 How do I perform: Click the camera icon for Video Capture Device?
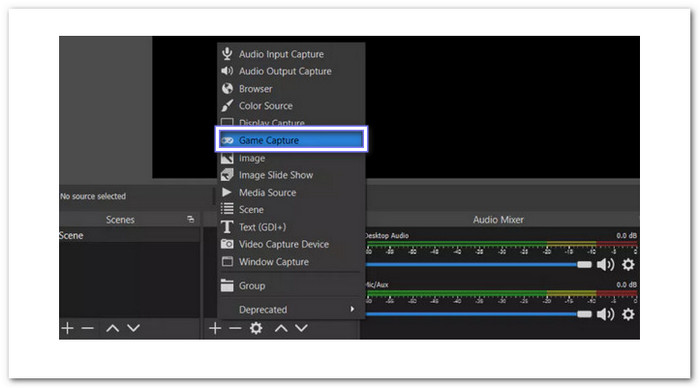pyautogui.click(x=227, y=244)
